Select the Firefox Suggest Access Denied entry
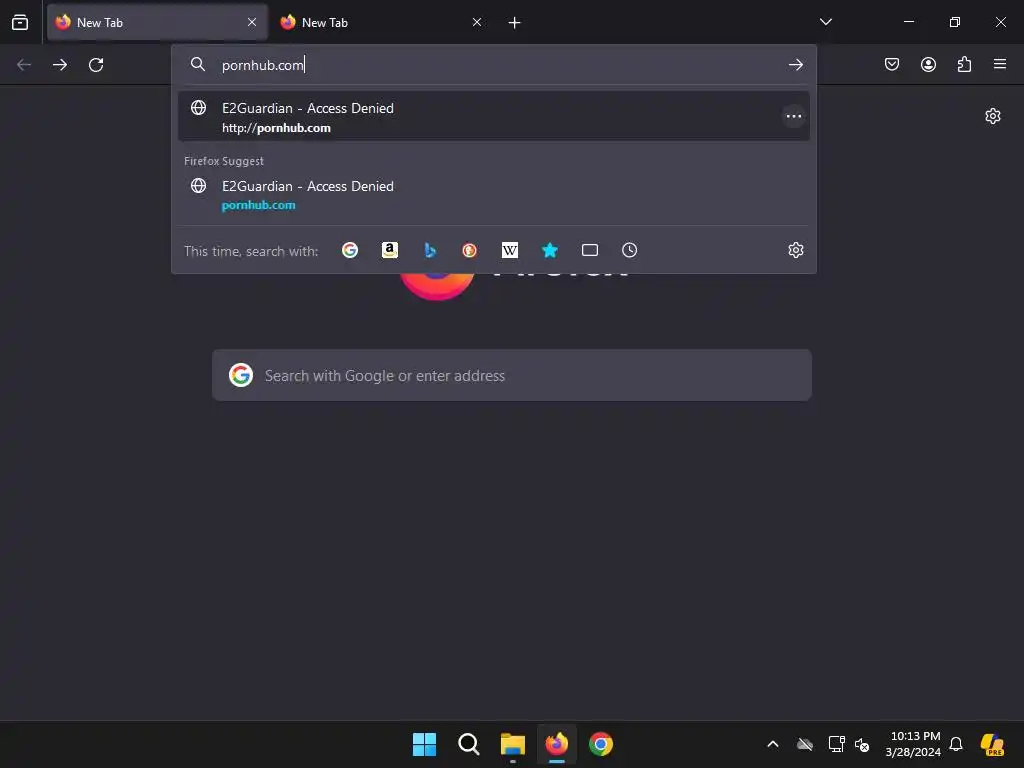This screenshot has width=1024, height=768. 494,195
